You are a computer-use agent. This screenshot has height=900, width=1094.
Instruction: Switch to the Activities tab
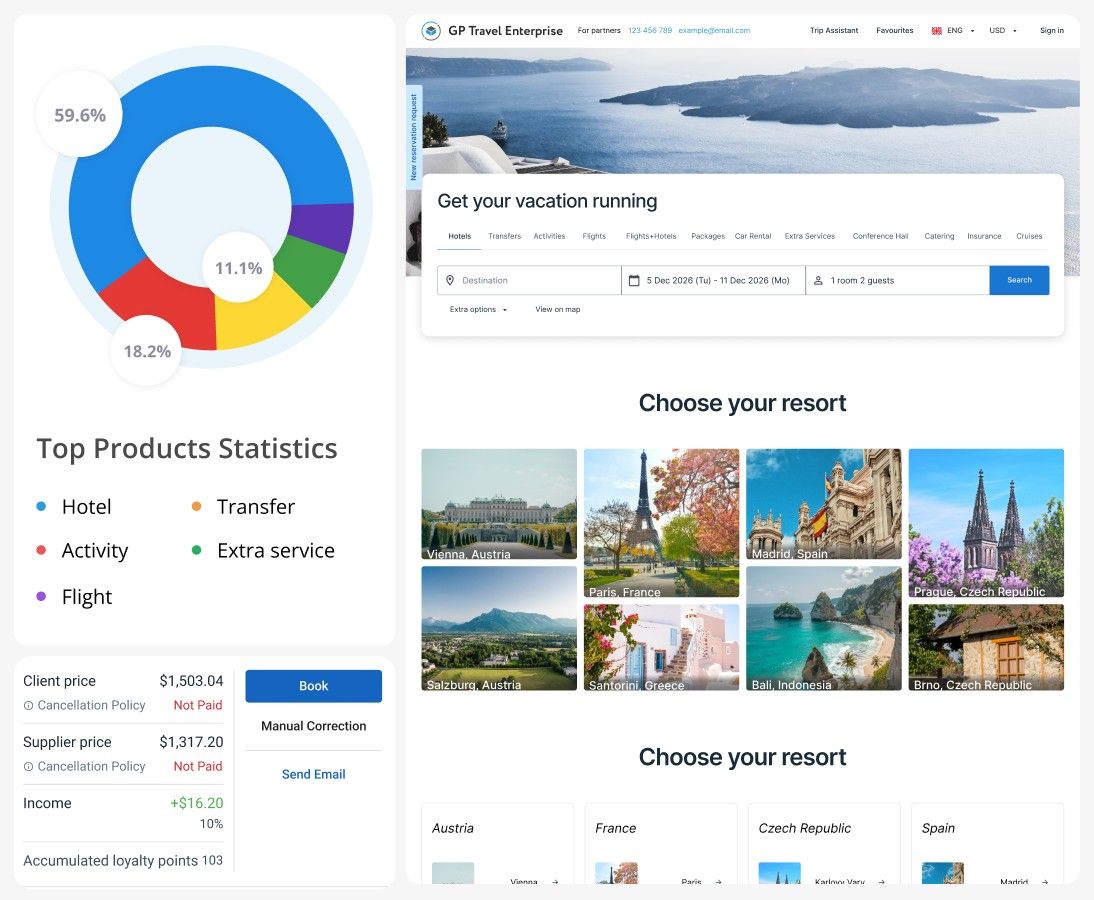(x=549, y=237)
